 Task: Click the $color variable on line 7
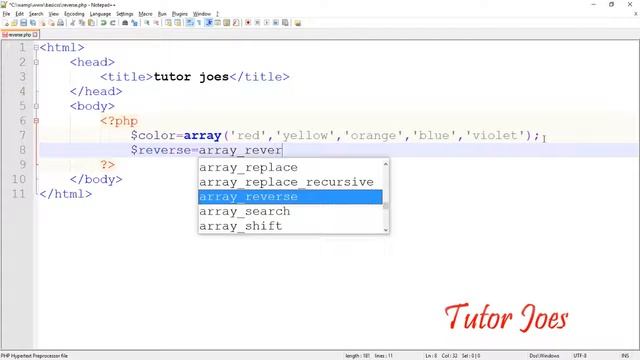153,135
